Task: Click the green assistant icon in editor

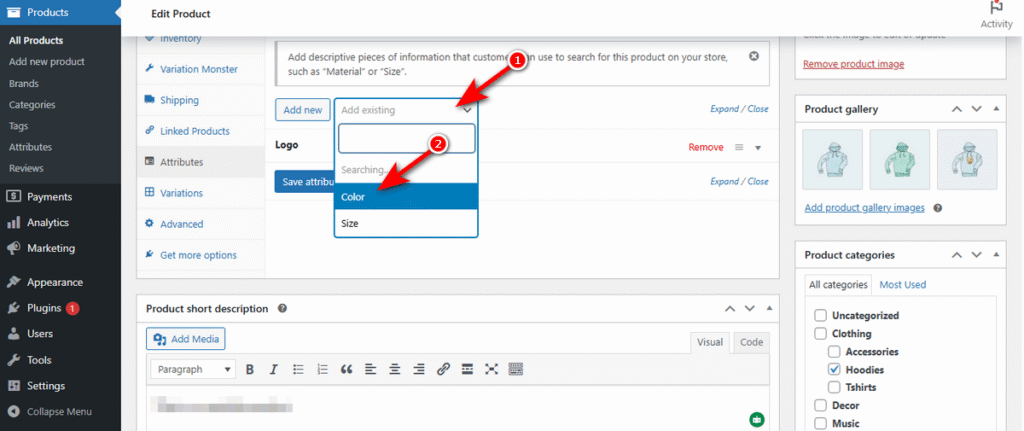Action: pos(757,419)
